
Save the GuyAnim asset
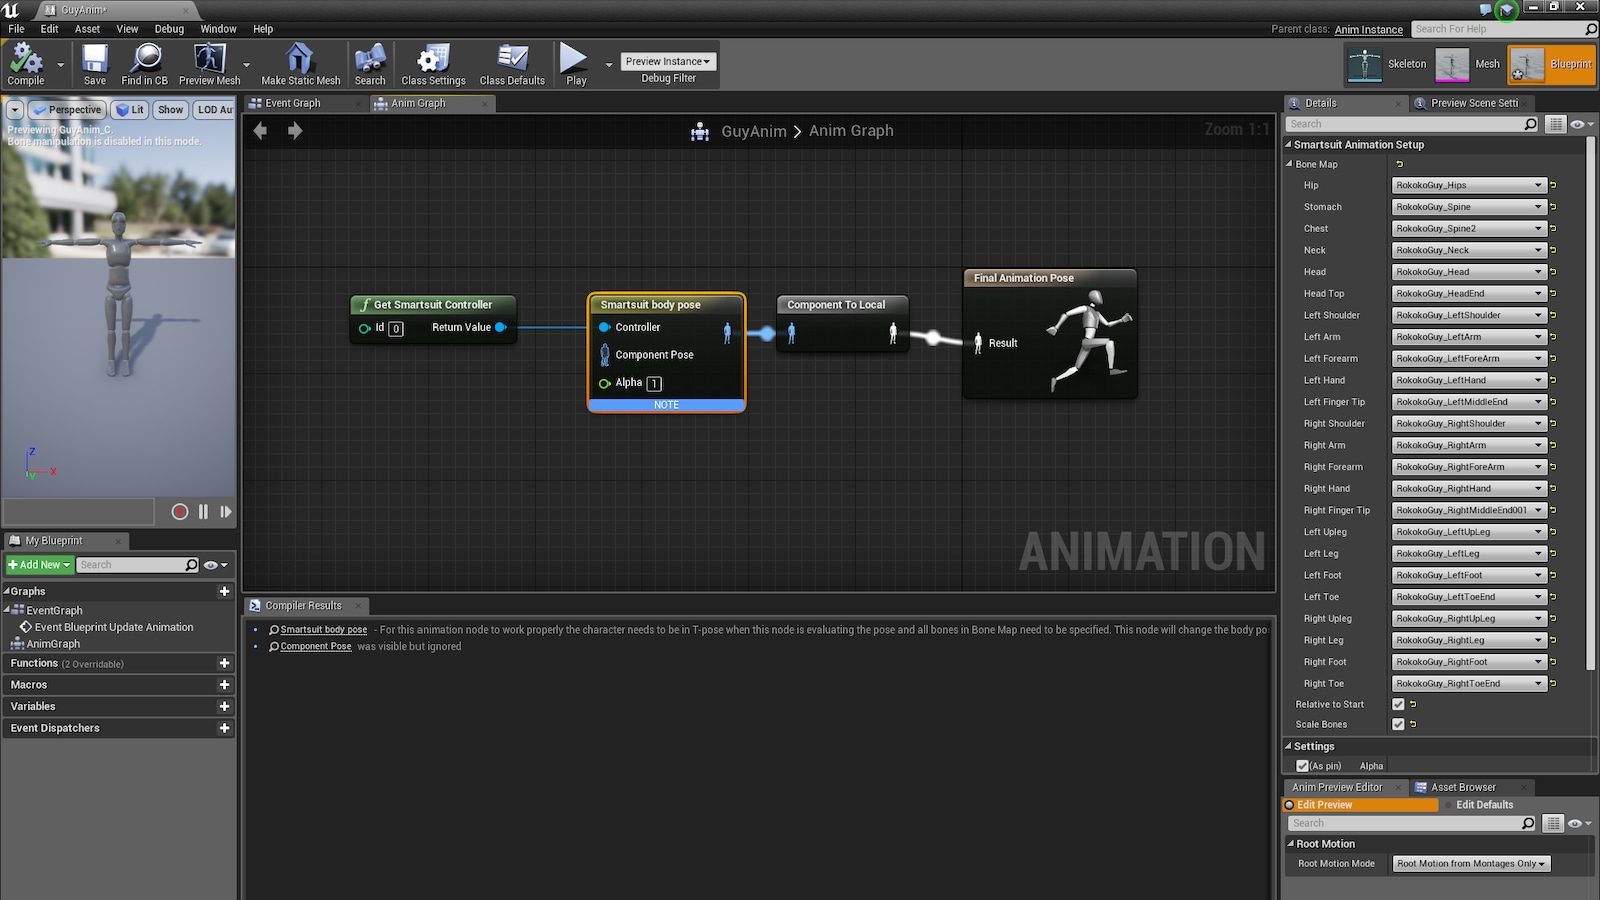95,65
